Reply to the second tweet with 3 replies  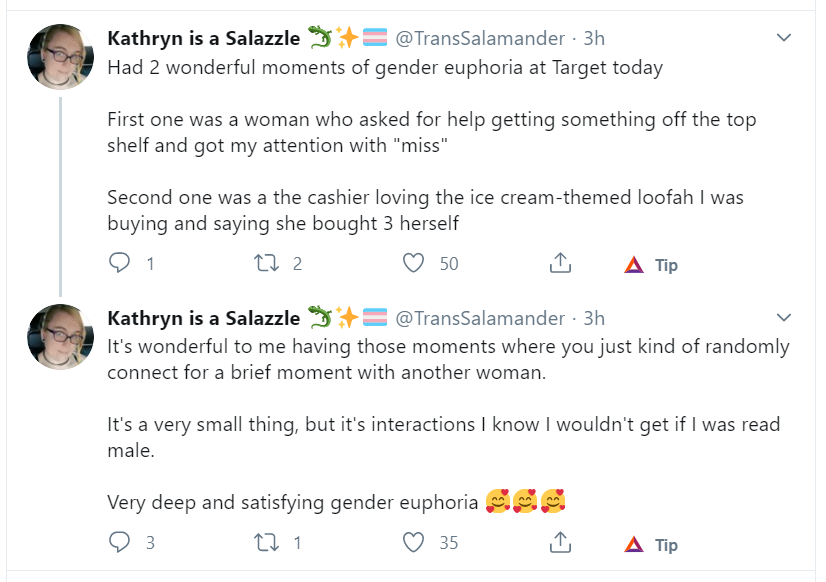[119, 542]
